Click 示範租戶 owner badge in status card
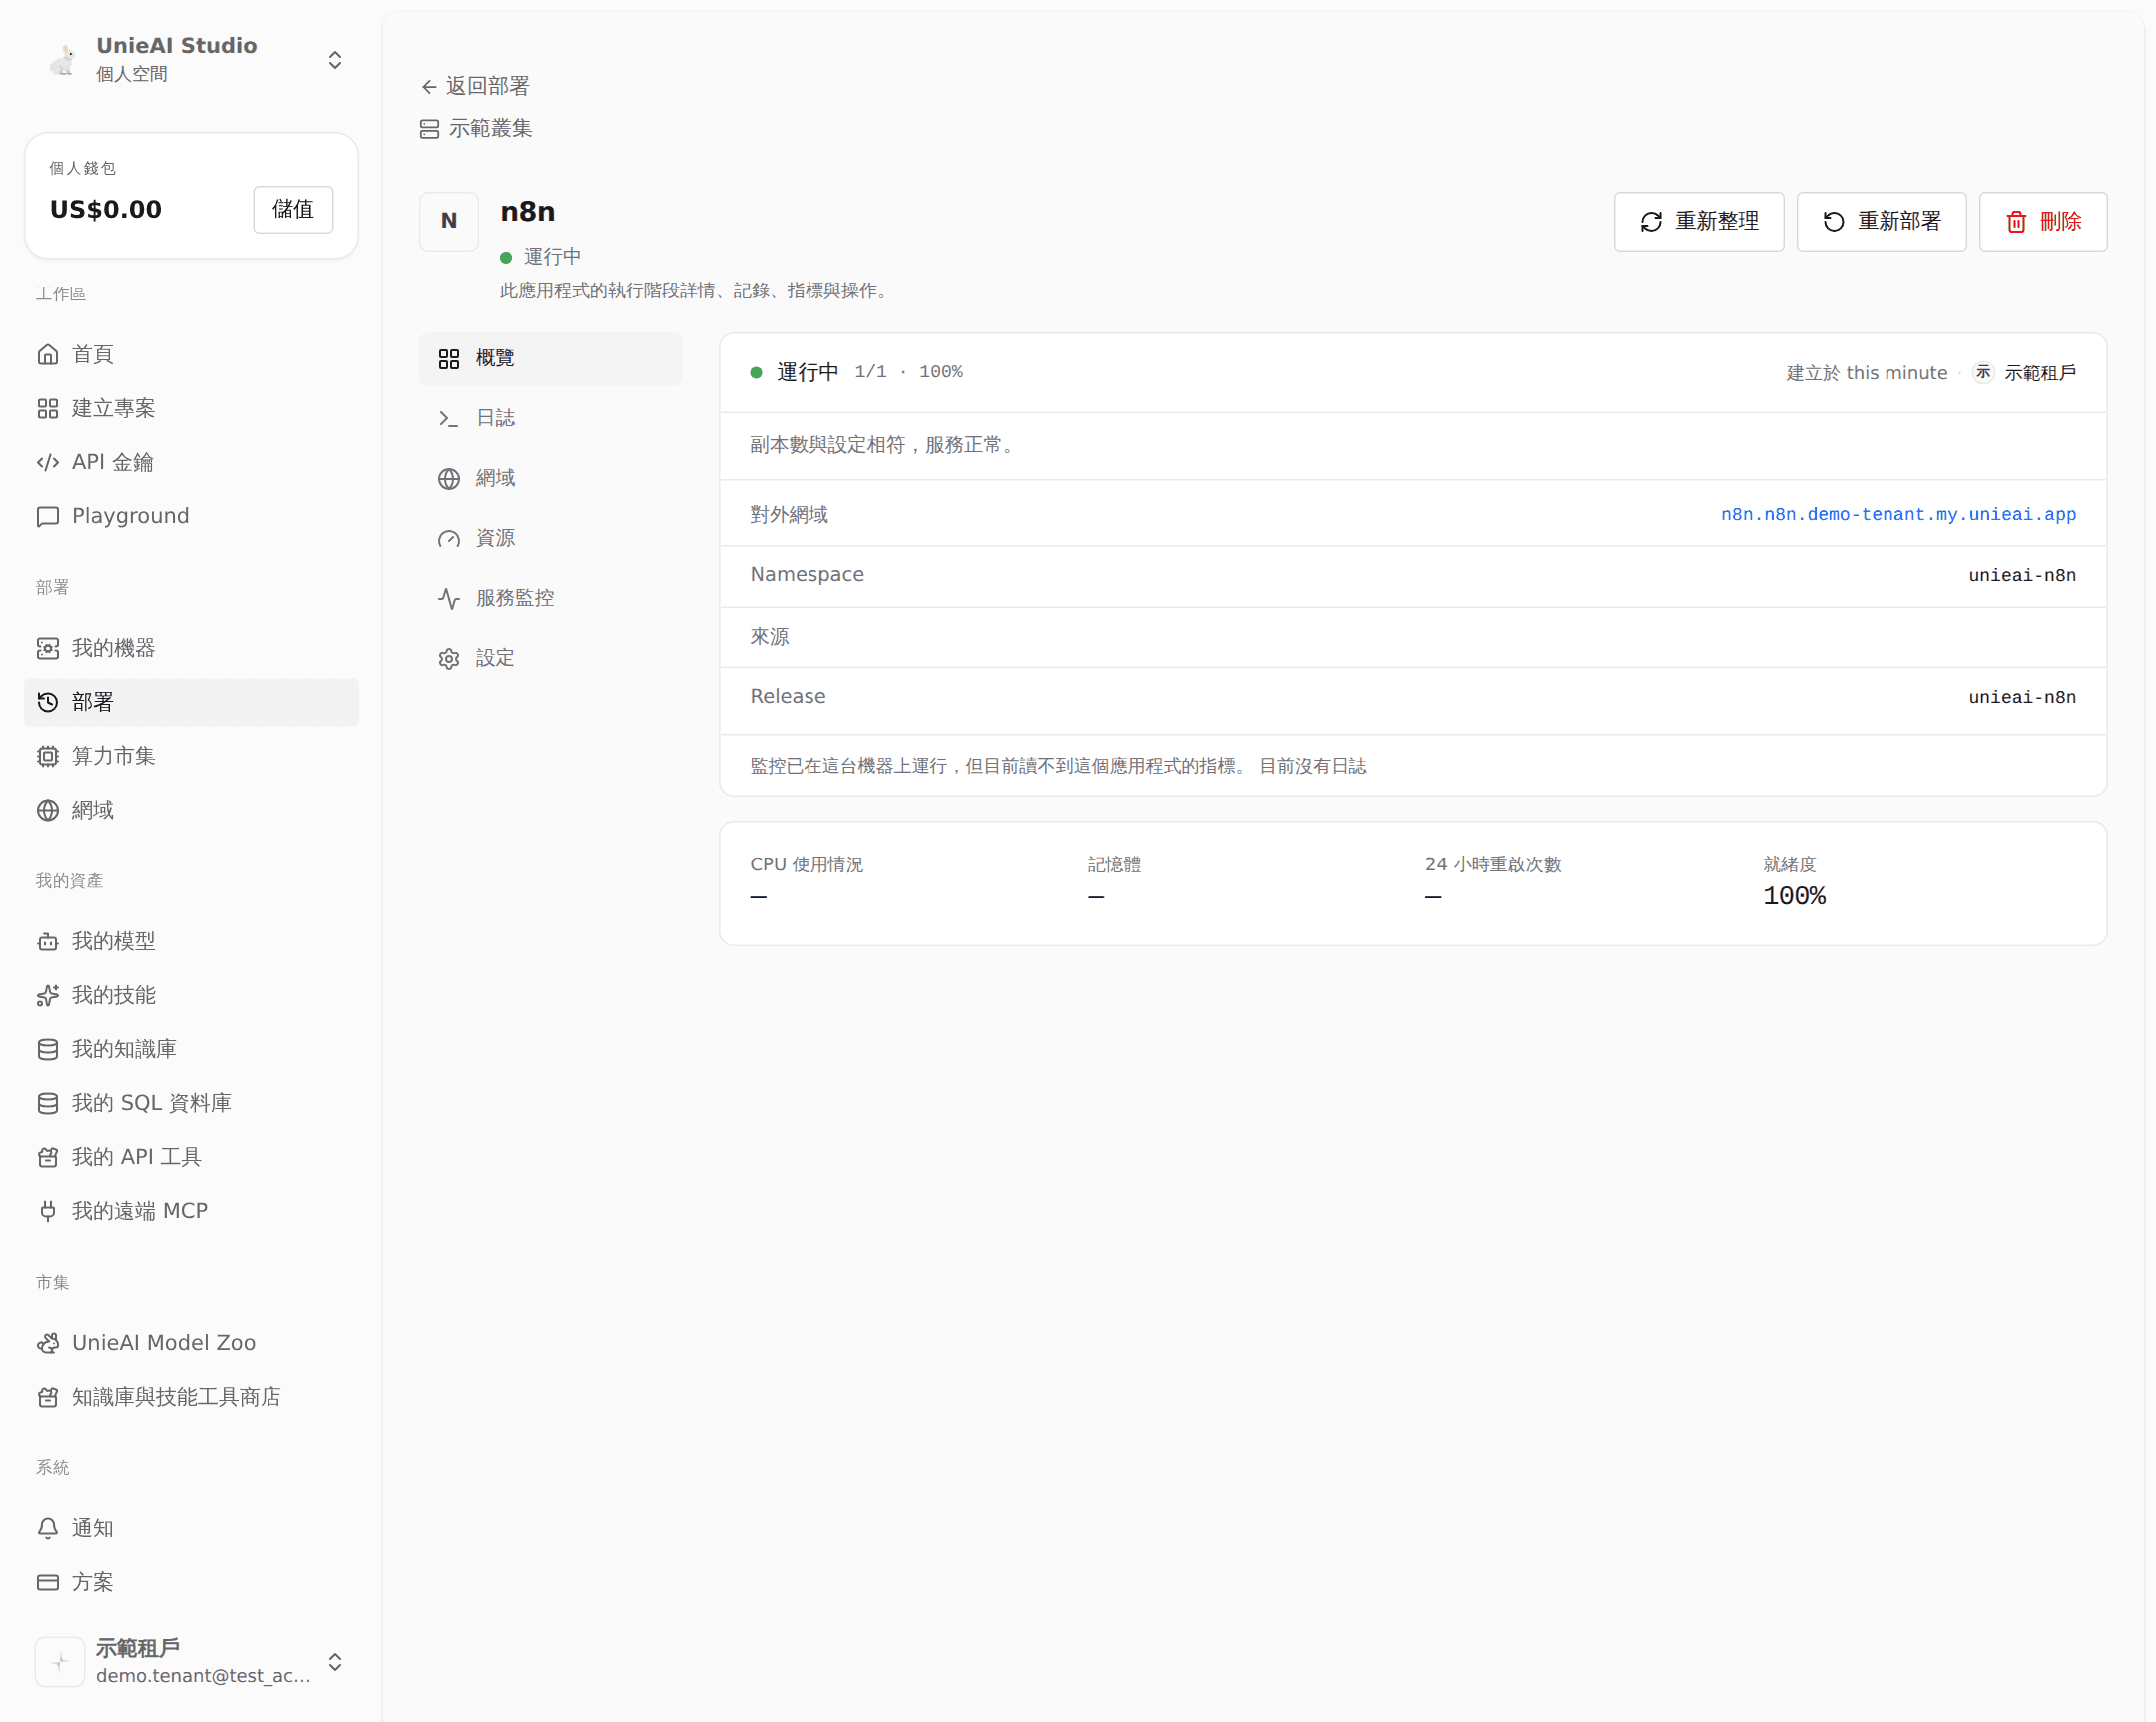This screenshot has height=1722, width=2156. point(2025,374)
